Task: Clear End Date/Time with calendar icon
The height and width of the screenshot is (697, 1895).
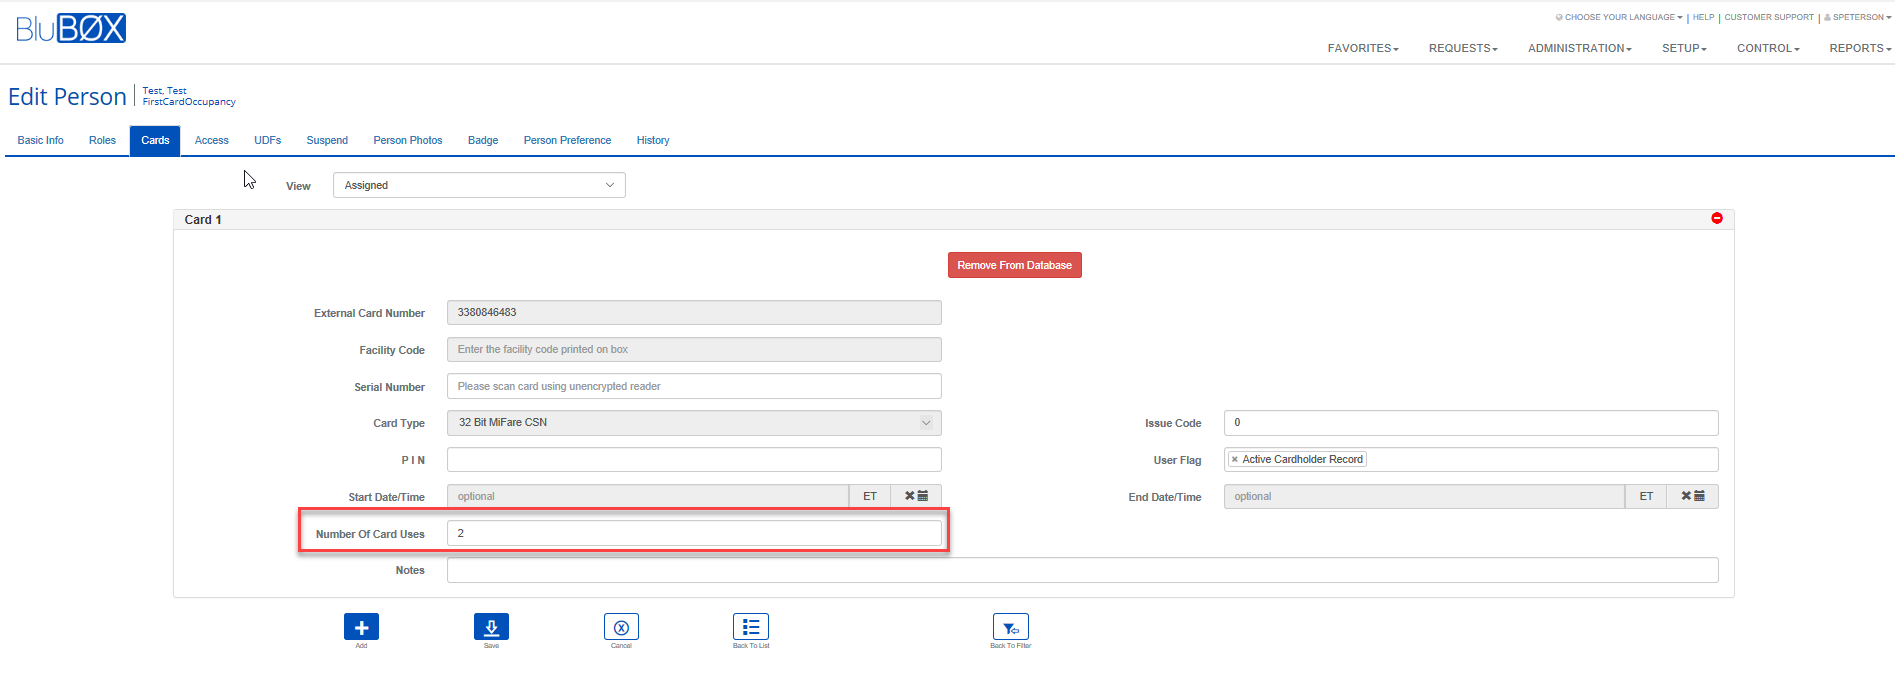Action: click(1692, 496)
